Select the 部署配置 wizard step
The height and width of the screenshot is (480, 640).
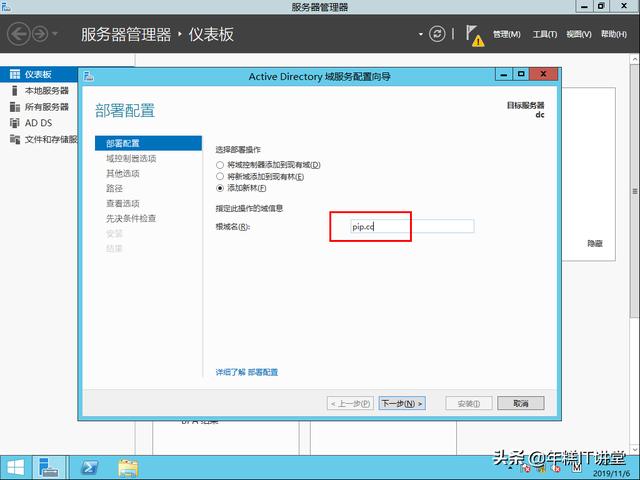pyautogui.click(x=148, y=143)
